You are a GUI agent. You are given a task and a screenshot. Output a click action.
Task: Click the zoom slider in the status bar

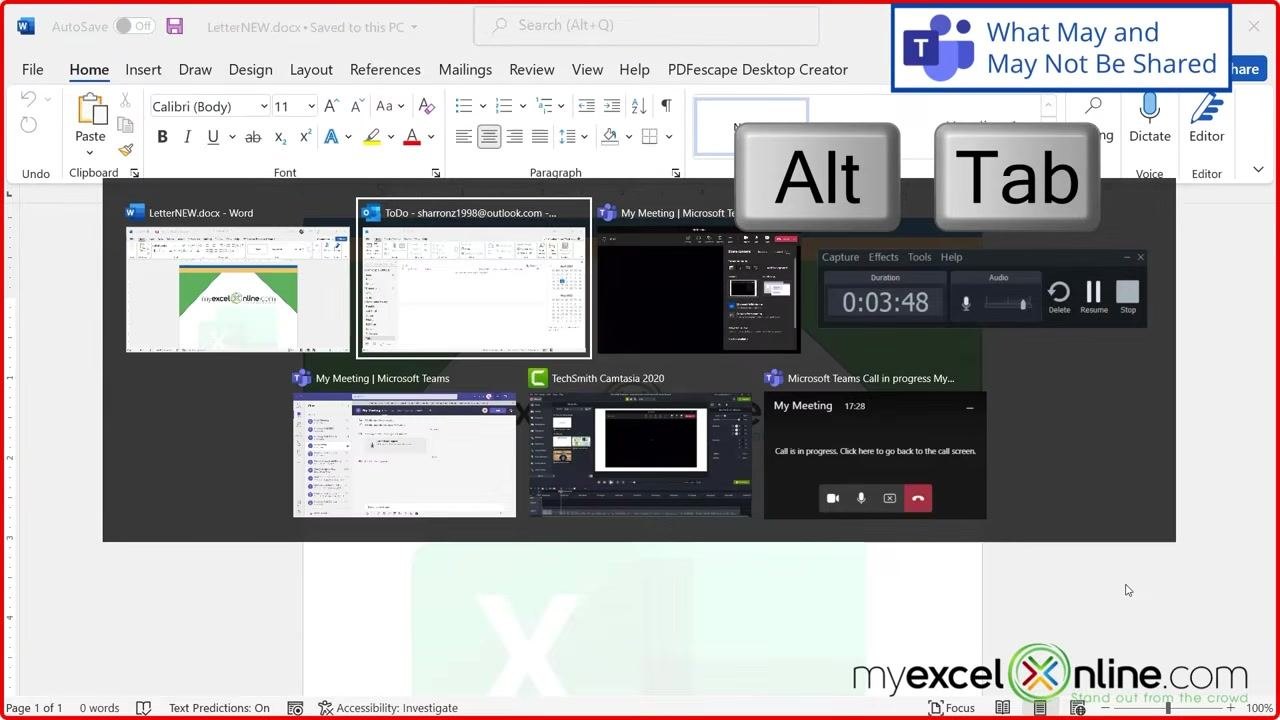(x=1167, y=708)
